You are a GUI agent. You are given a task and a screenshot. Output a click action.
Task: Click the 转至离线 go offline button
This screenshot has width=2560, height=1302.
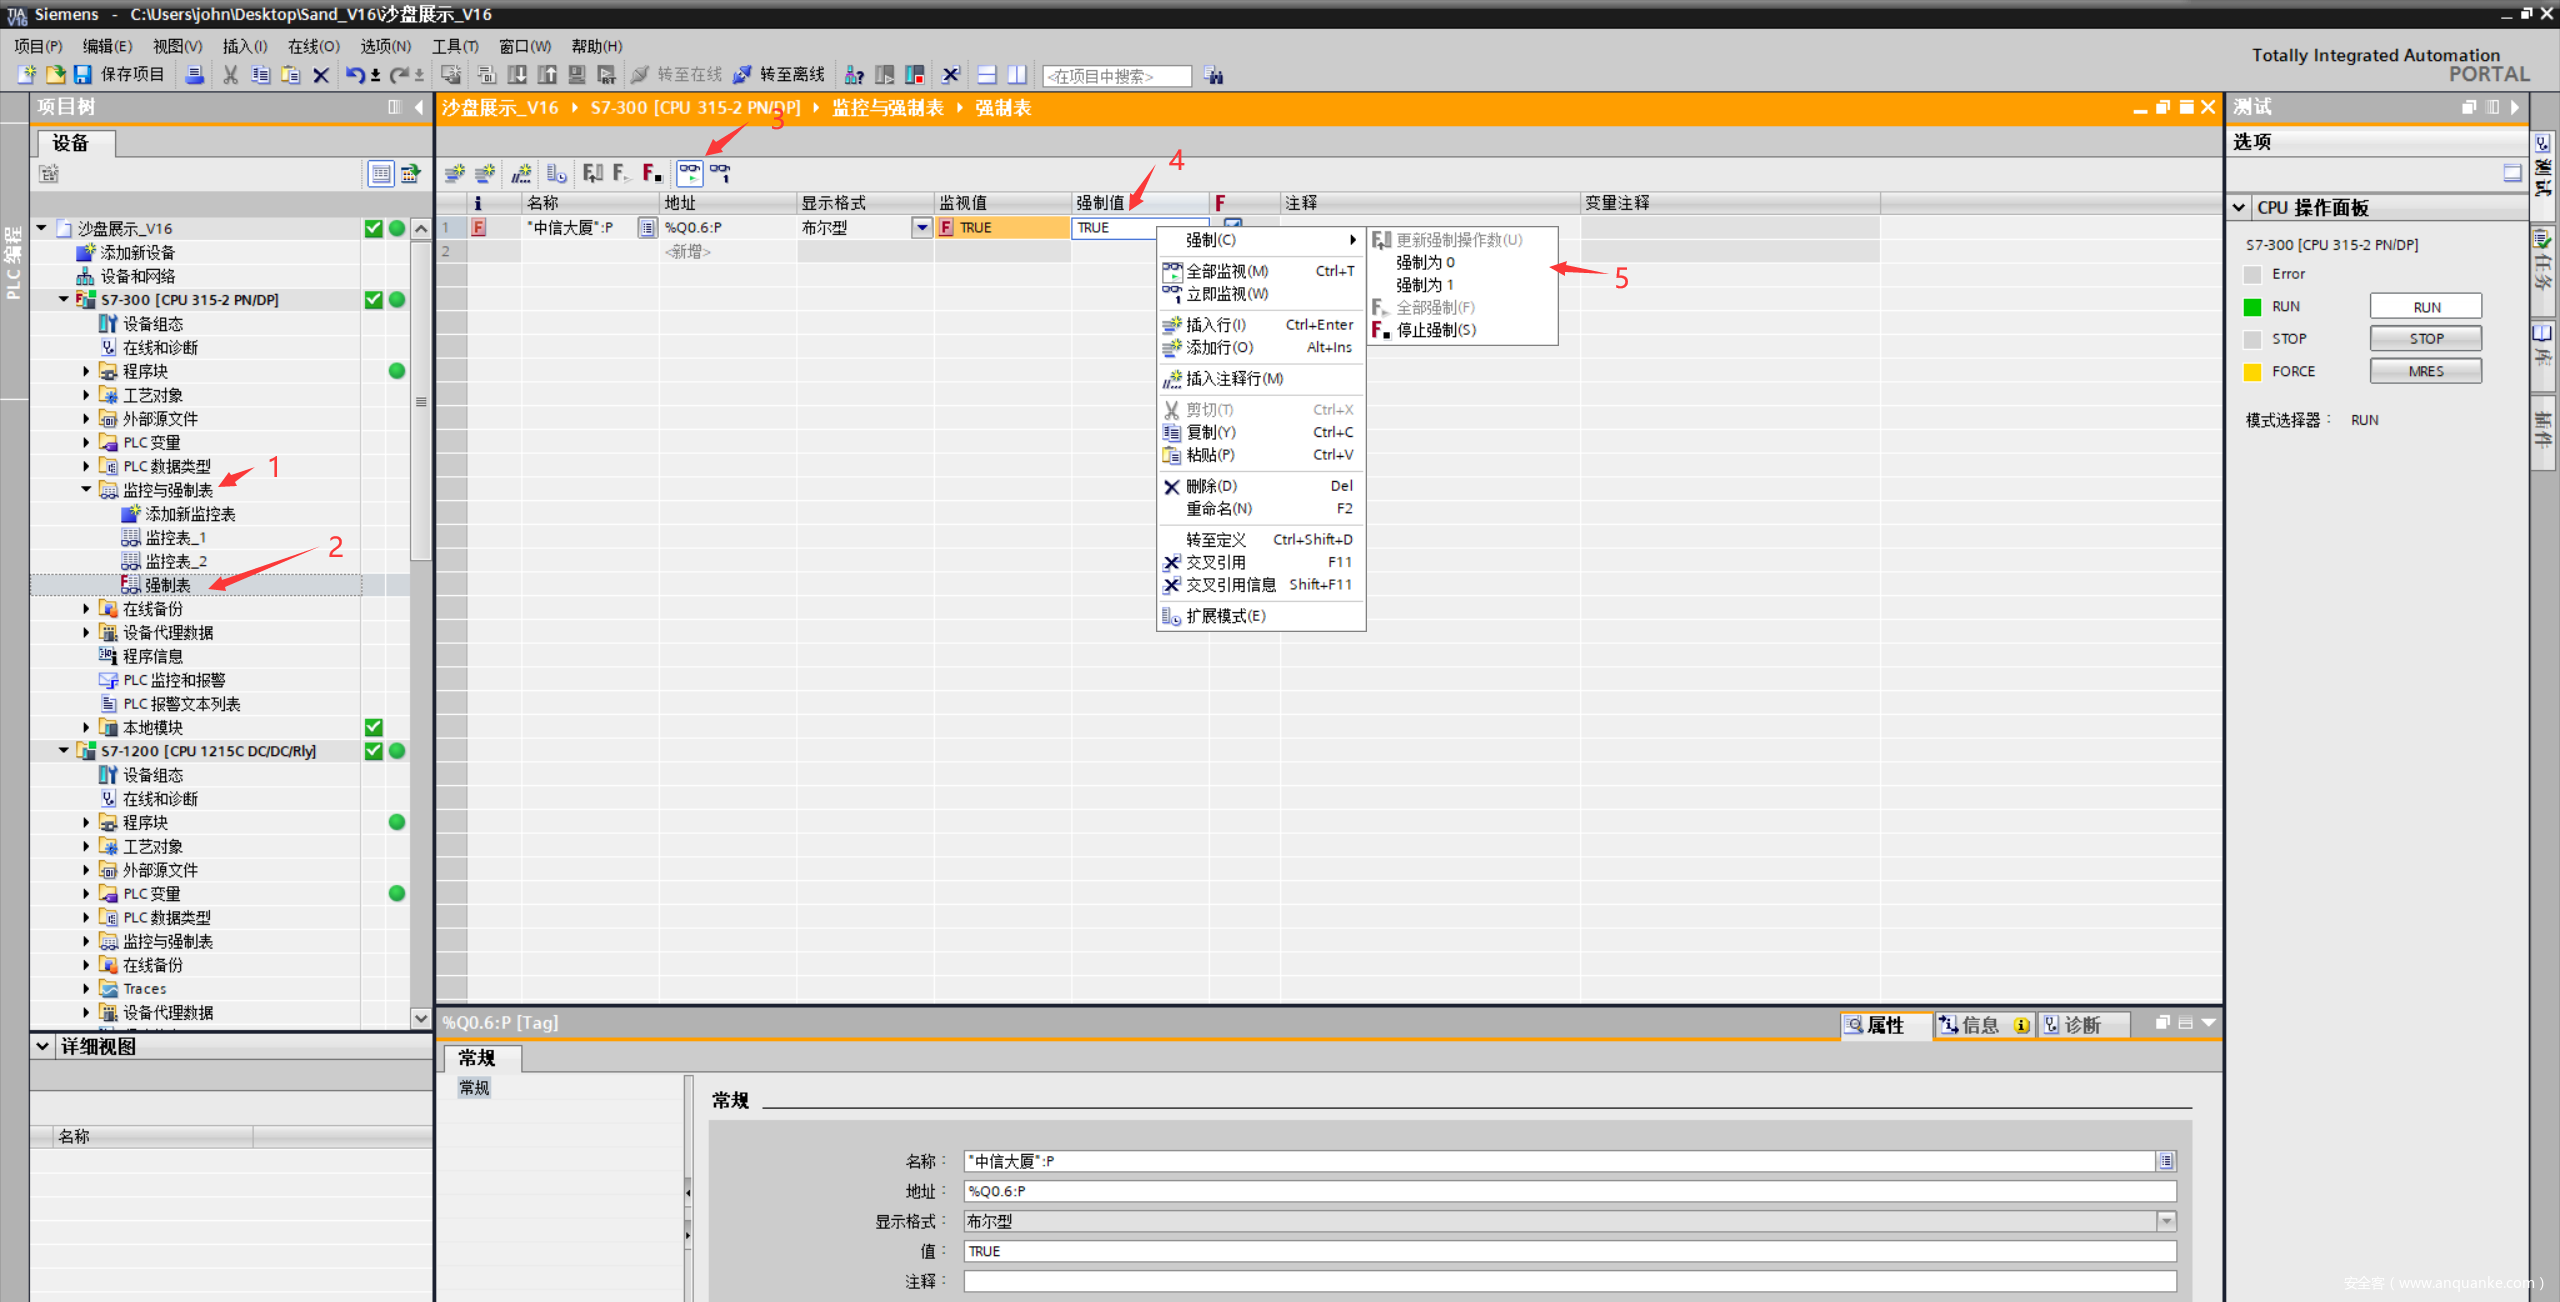click(x=780, y=75)
